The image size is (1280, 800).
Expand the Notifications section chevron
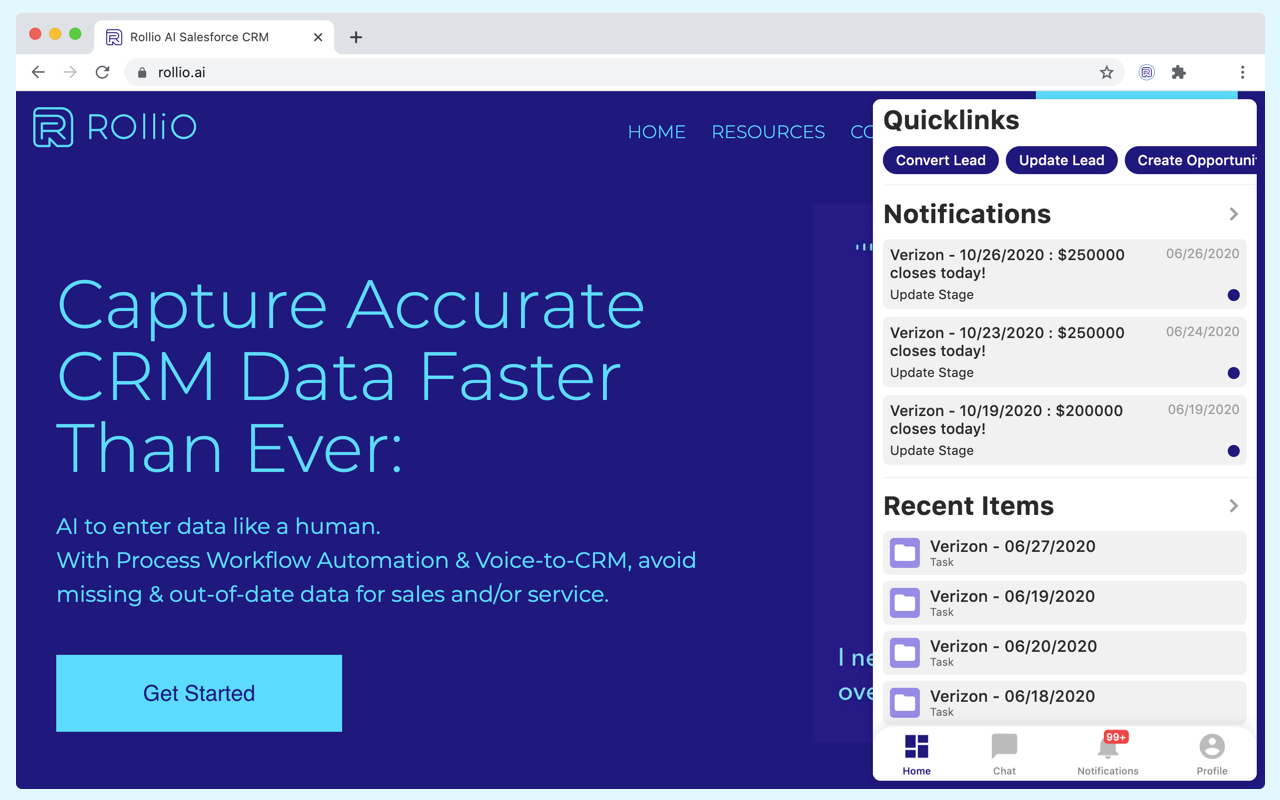(x=1234, y=214)
